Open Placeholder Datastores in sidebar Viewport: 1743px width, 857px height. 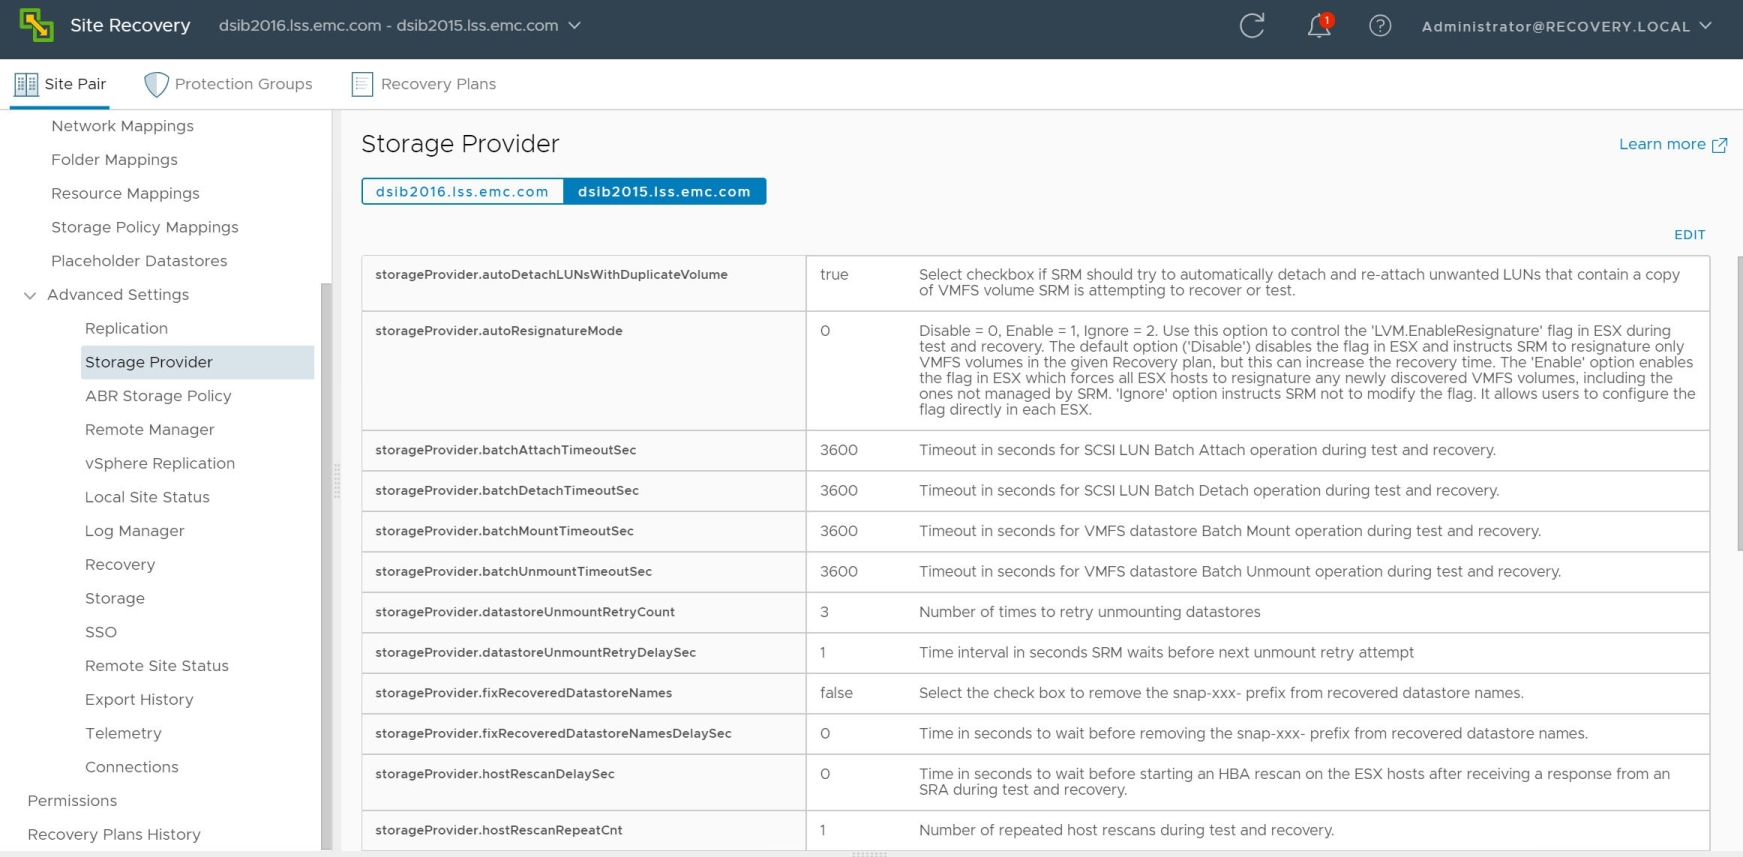(139, 261)
